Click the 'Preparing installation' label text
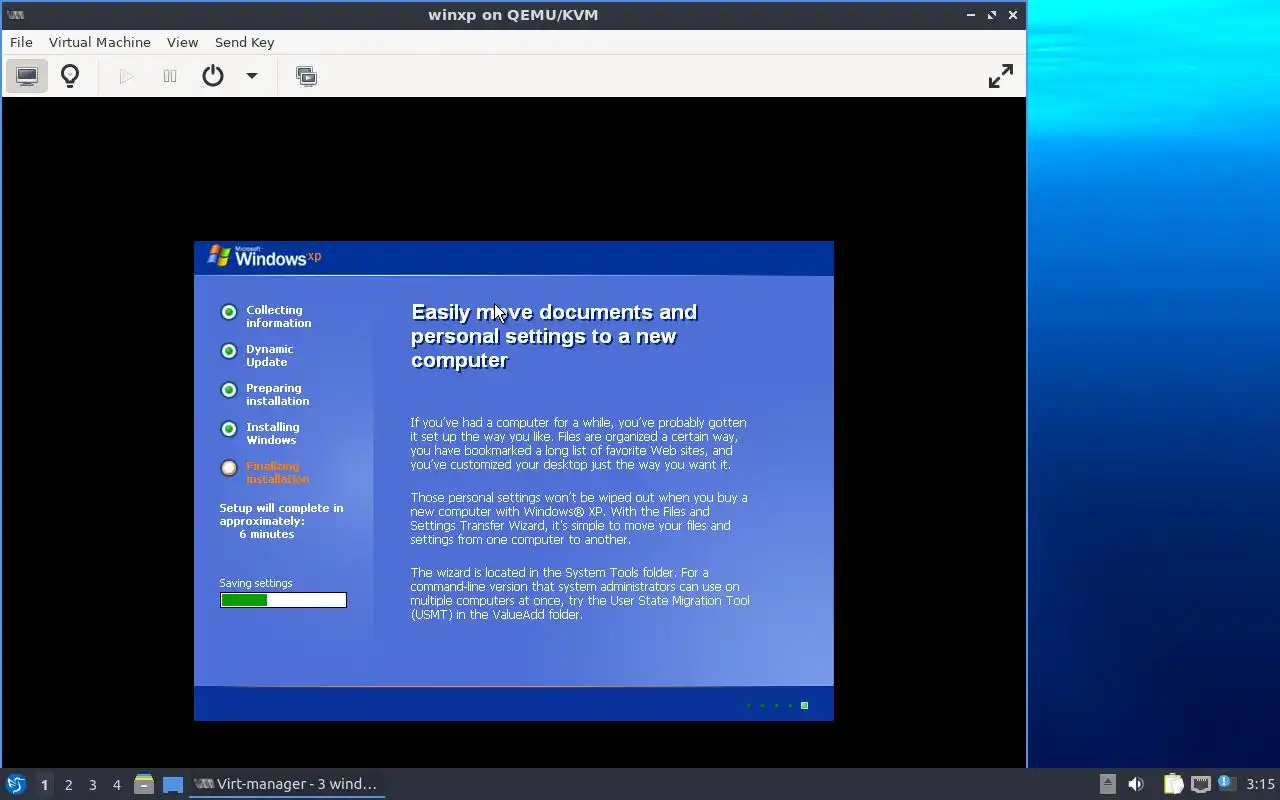Viewport: 1280px width, 800px height. coord(277,394)
